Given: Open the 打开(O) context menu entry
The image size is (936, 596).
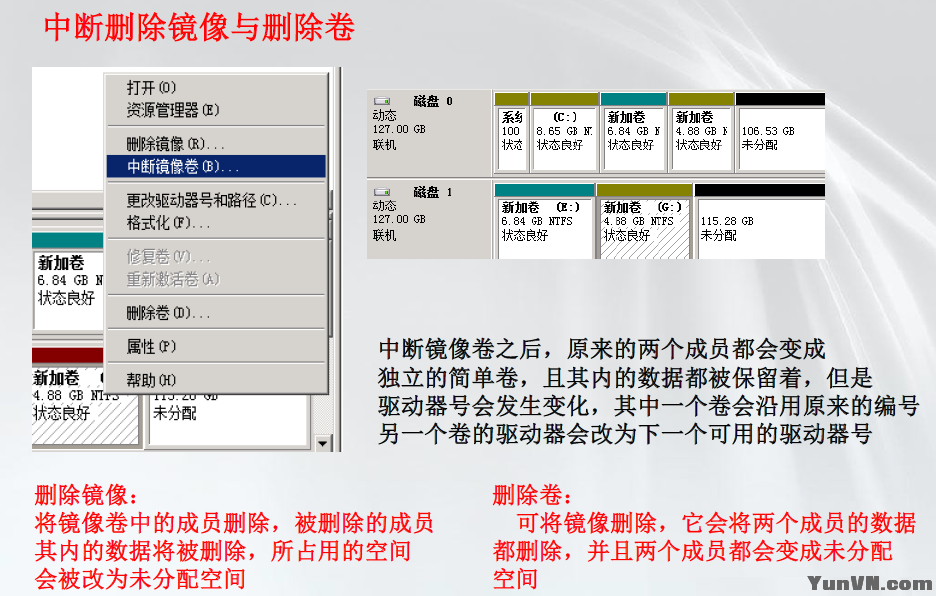Looking at the screenshot, I should click(217, 88).
